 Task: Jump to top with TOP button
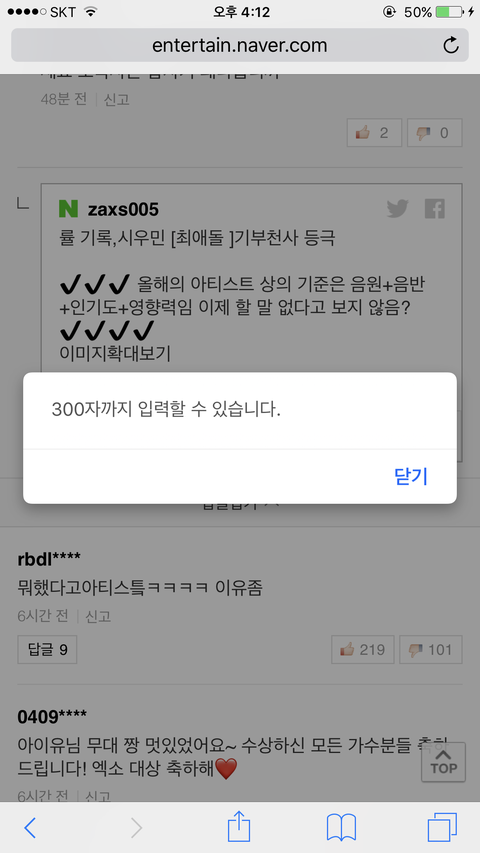click(444, 762)
